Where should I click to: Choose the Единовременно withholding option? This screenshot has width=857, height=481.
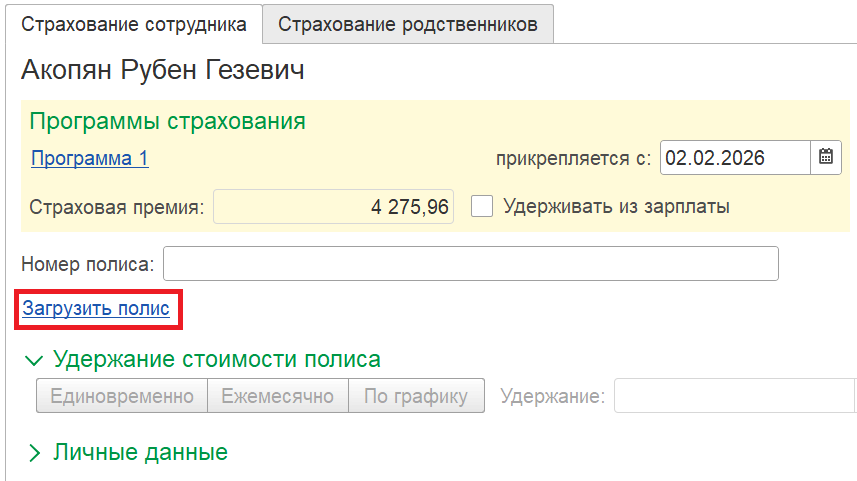pyautogui.click(x=122, y=396)
